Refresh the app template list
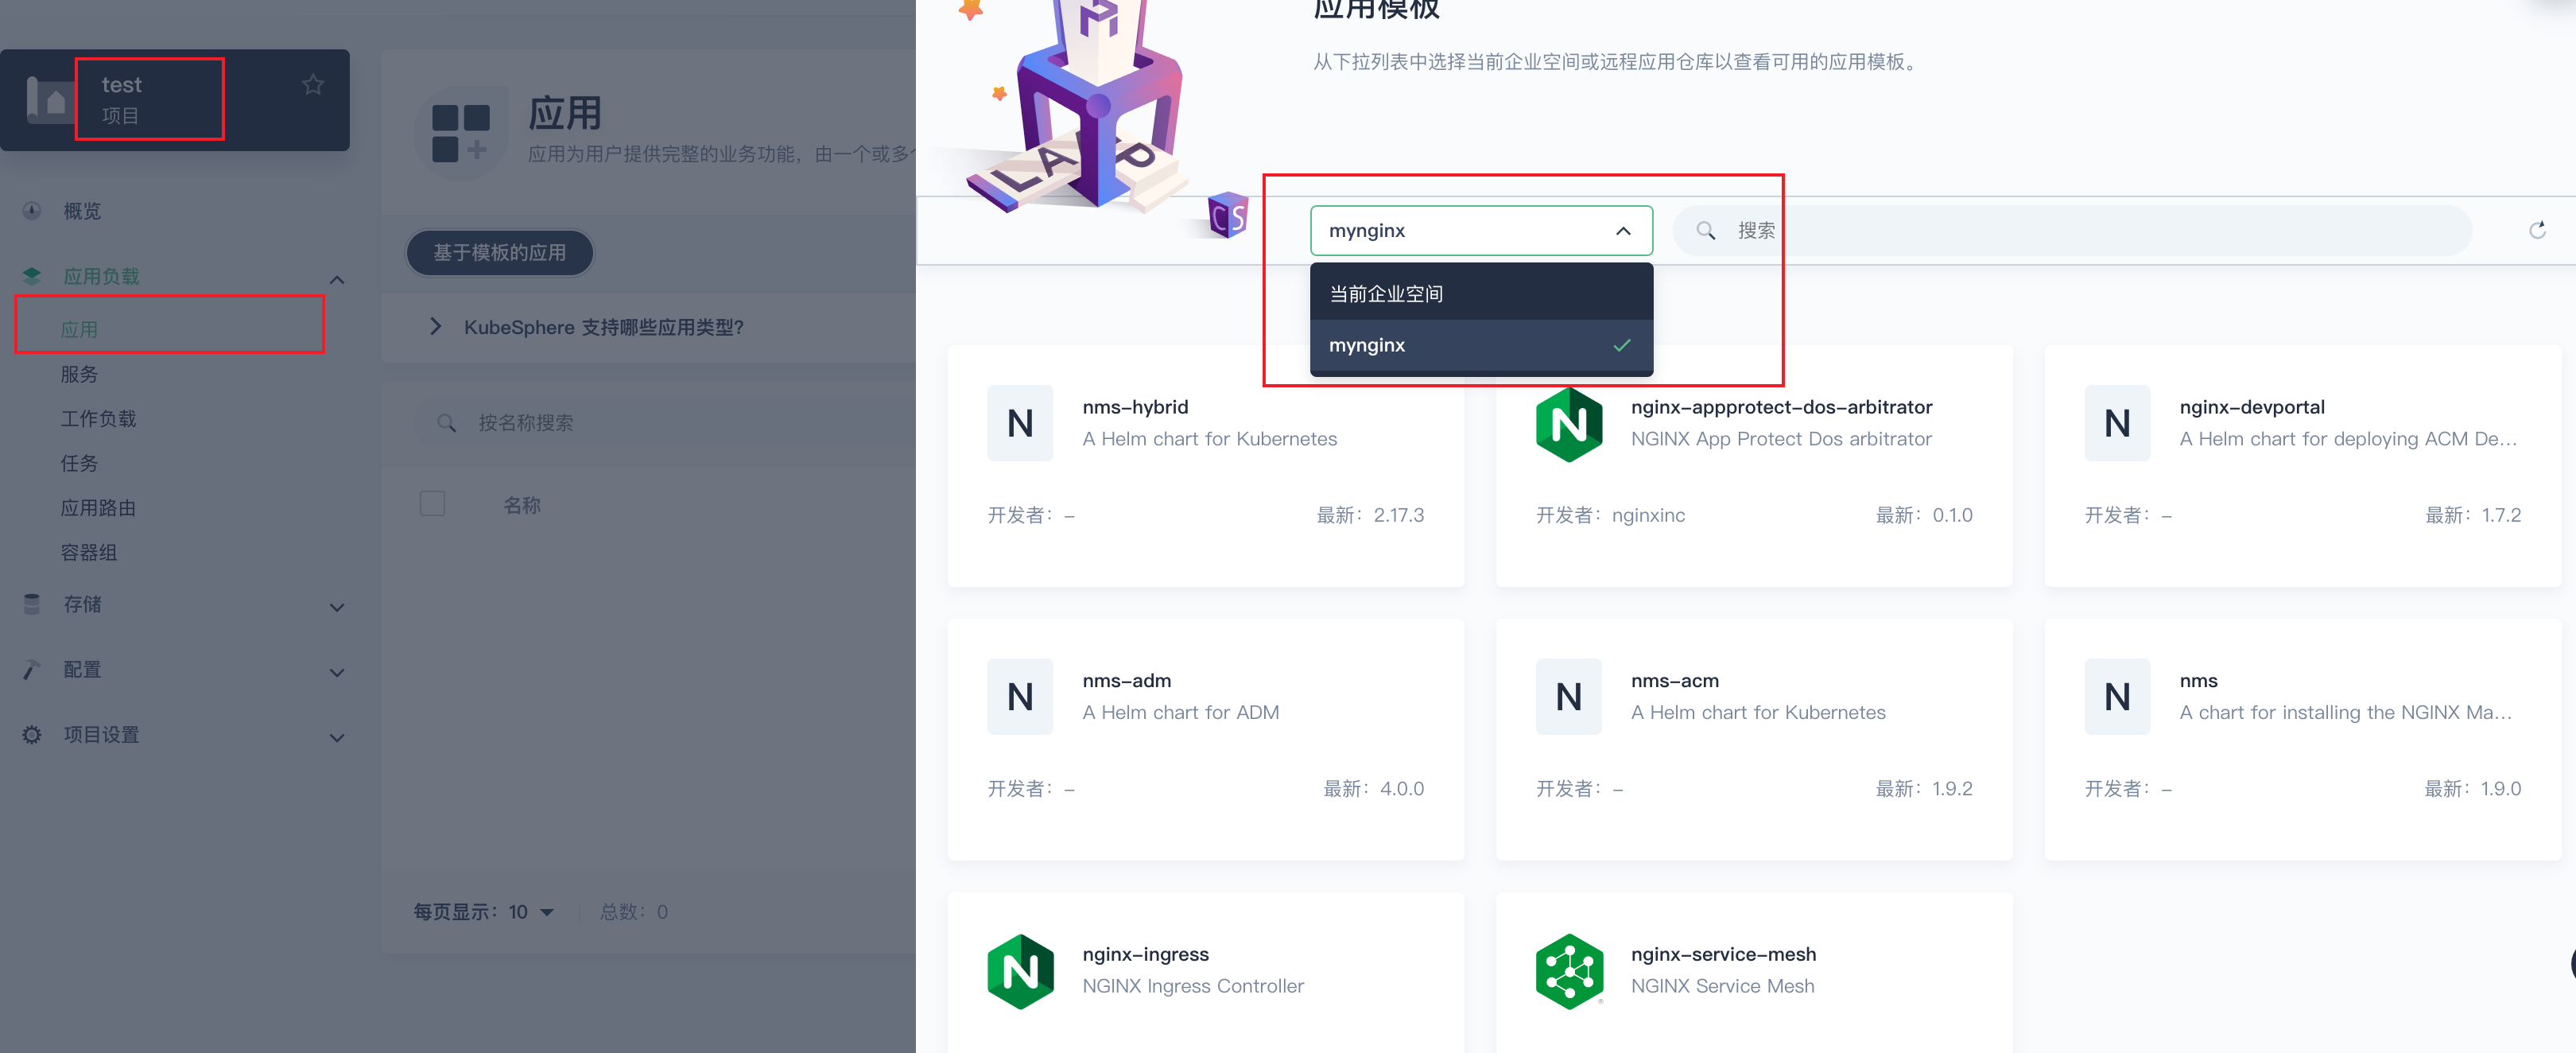The image size is (2576, 1053). coord(2537,231)
